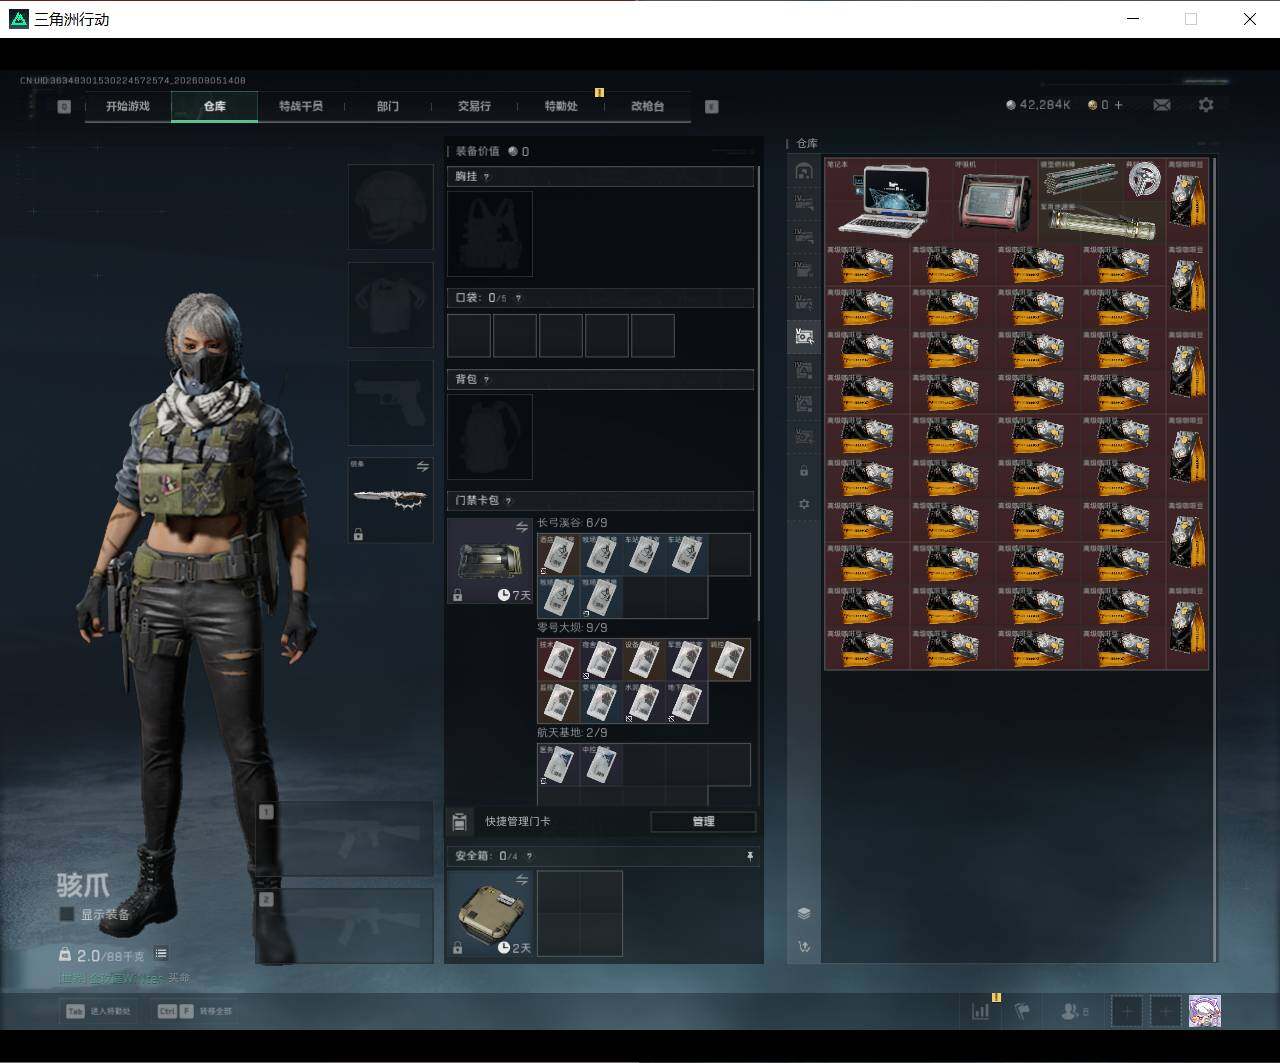This screenshot has width=1280, height=1063.
Task: Switch to the 开始游戏 tab
Action: (128, 106)
